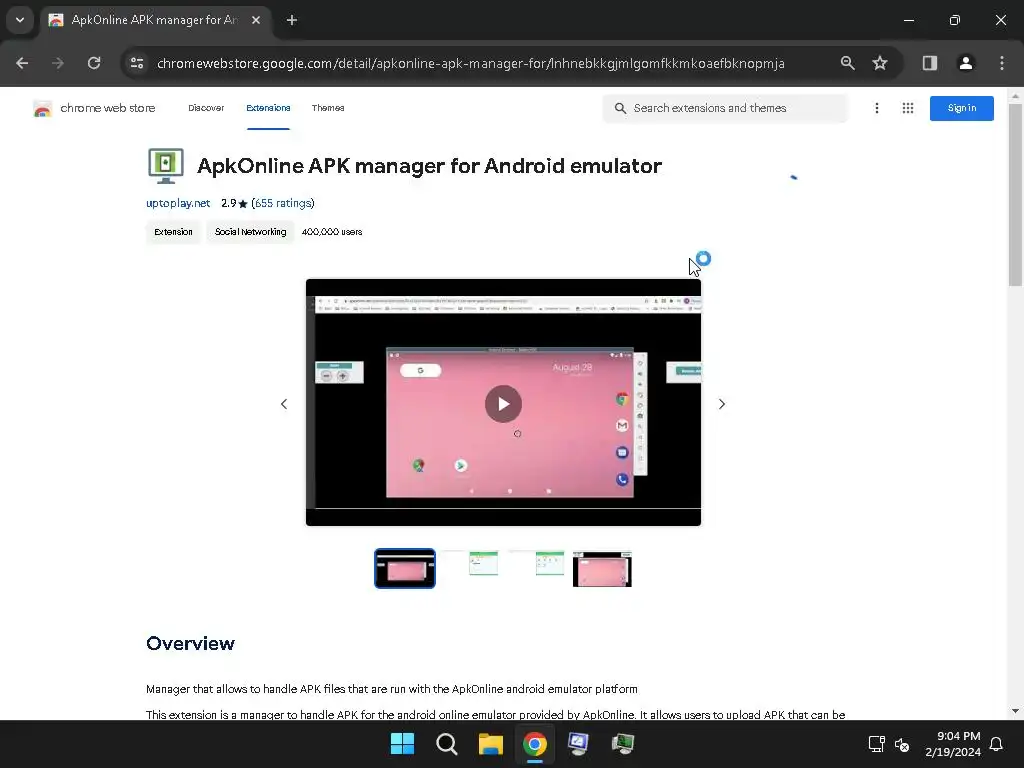
Task: Open the tab search dropdown arrow
Action: 20,20
